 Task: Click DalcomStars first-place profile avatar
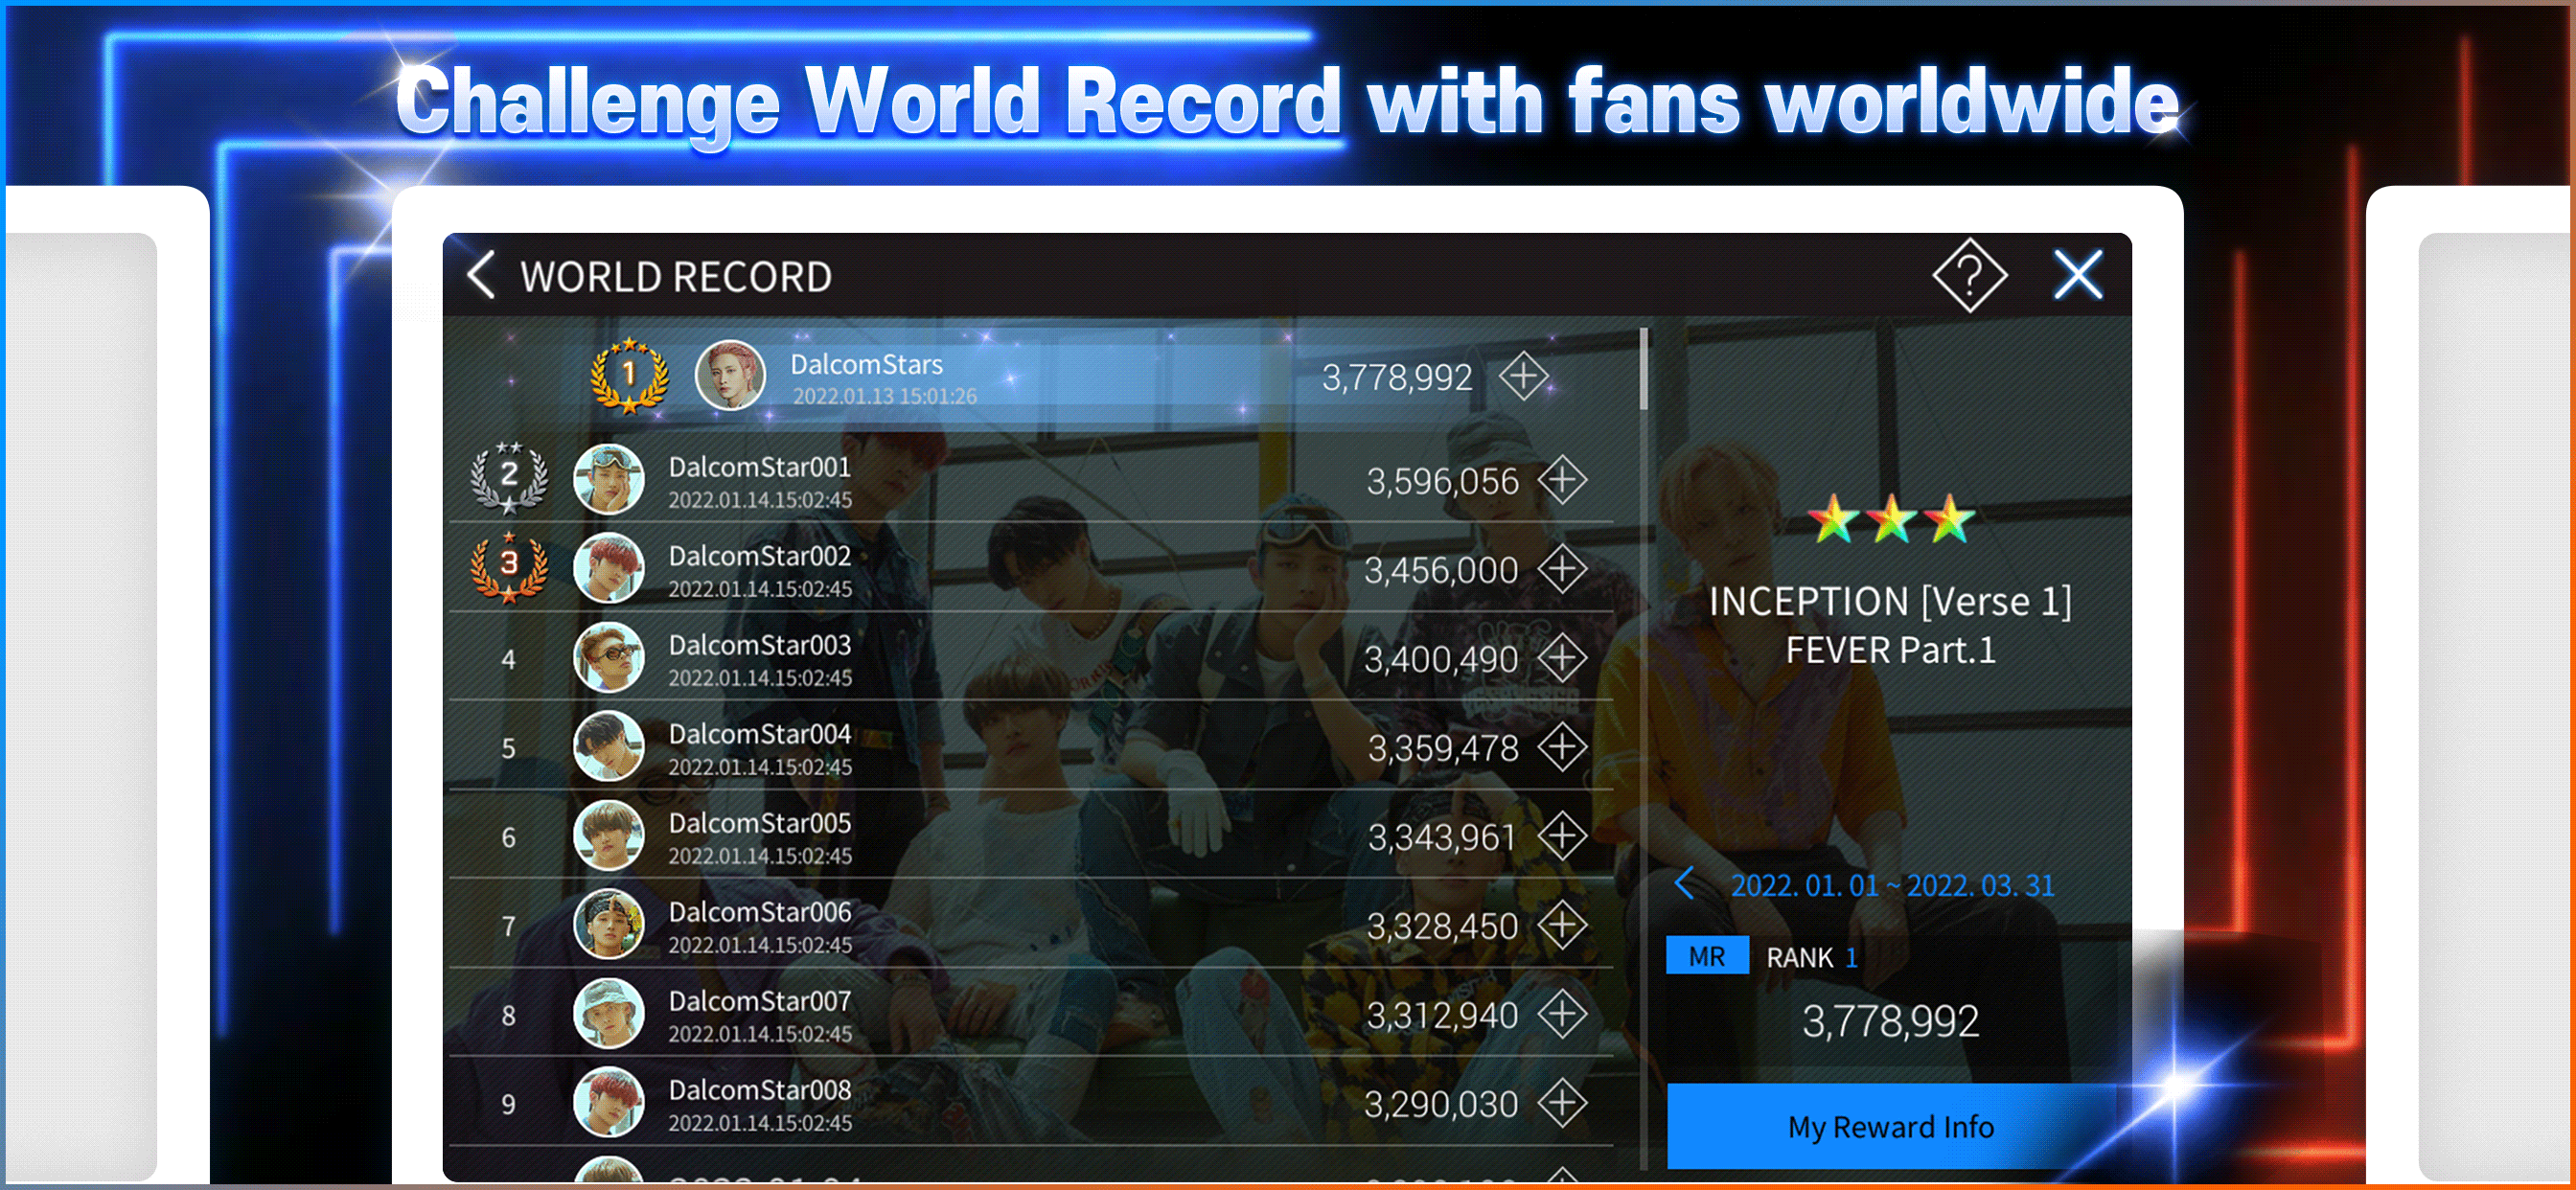tap(730, 376)
